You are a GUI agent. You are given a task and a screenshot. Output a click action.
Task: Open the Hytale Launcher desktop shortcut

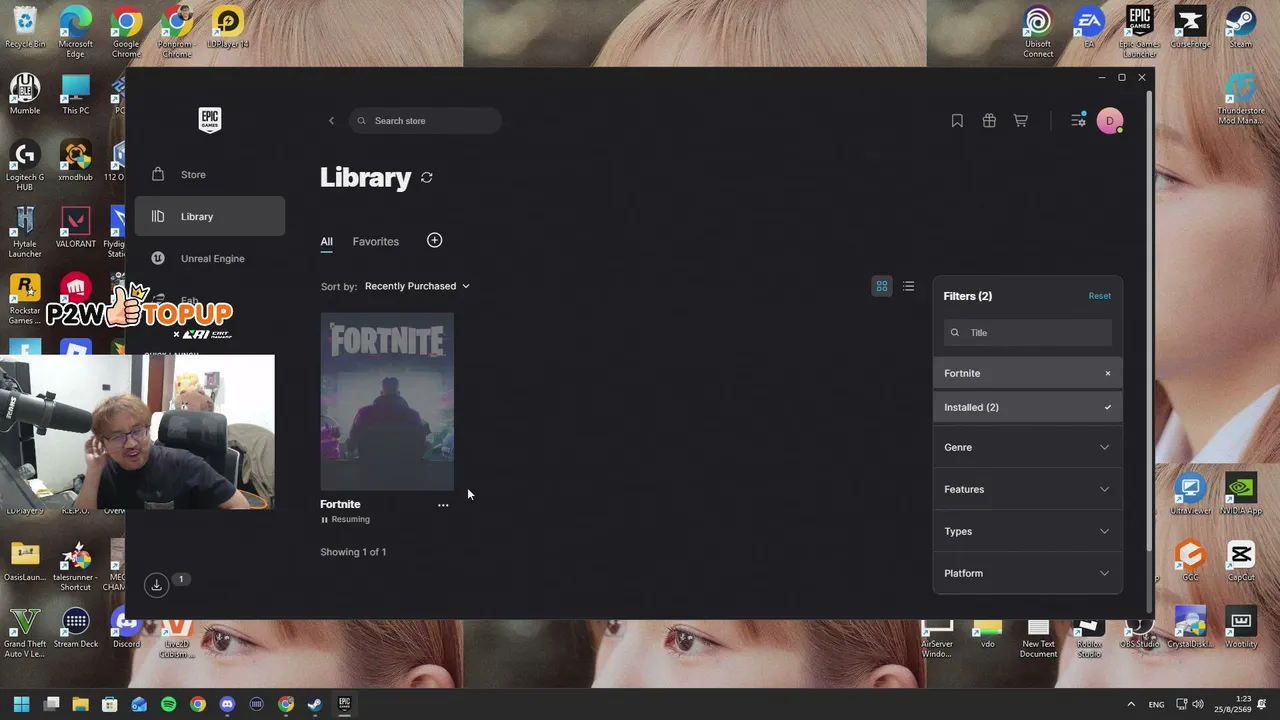(25, 232)
